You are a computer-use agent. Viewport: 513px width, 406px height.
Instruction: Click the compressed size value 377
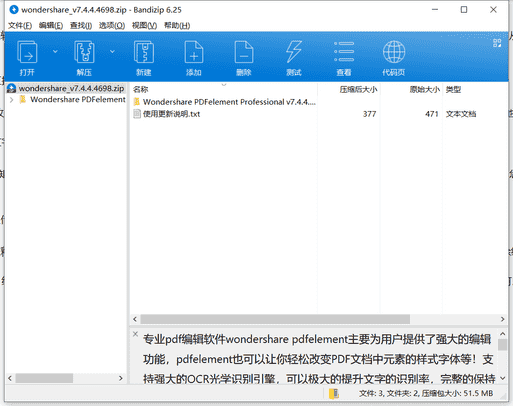coord(369,114)
